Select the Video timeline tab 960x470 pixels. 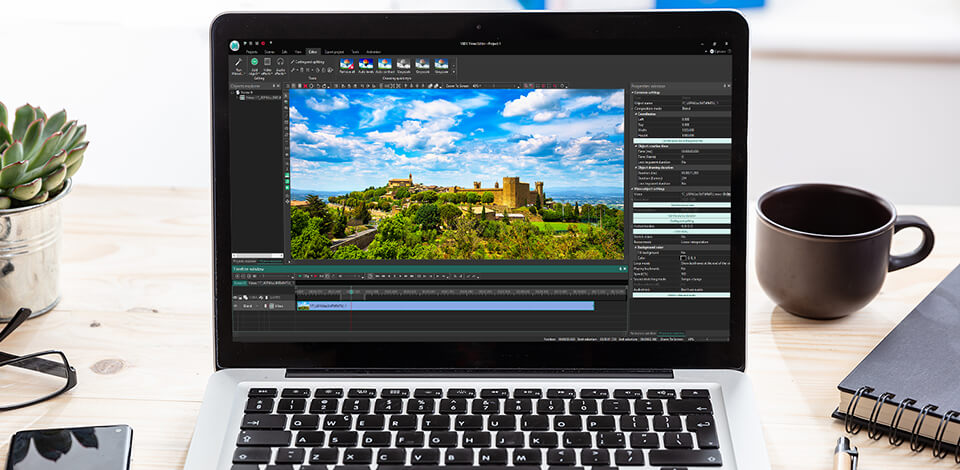[x=272, y=283]
